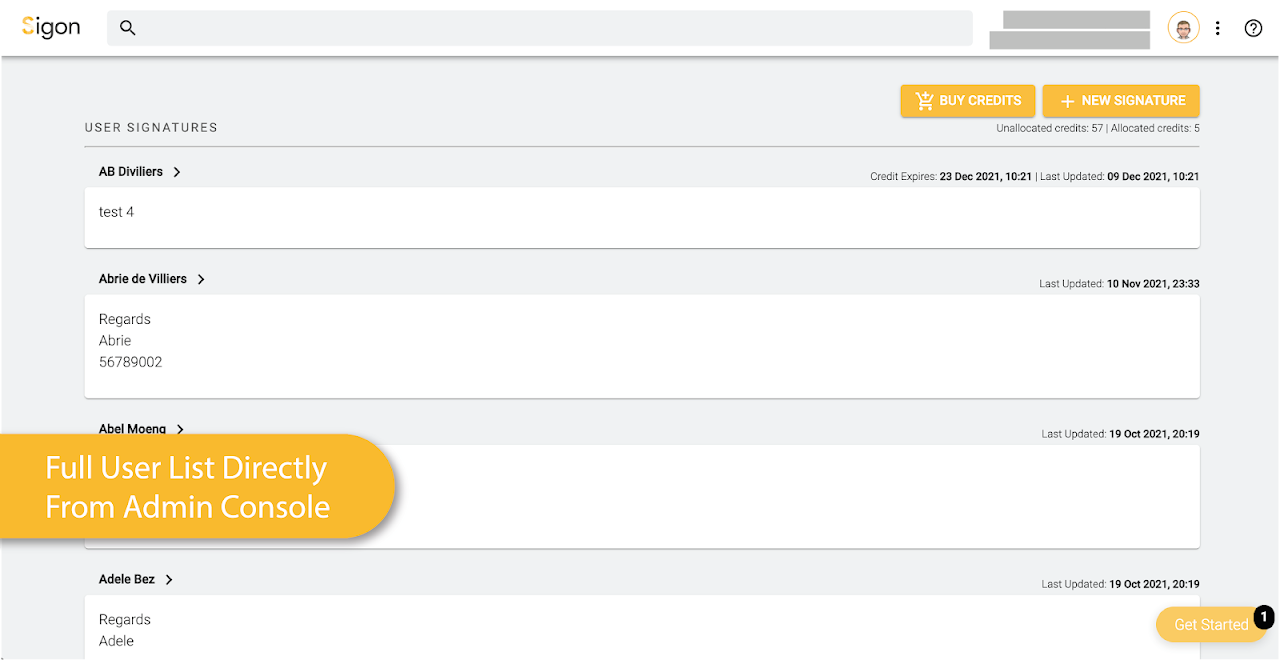1280x660 pixels.
Task: Expand Adele Bez chevron arrow
Action: (169, 579)
